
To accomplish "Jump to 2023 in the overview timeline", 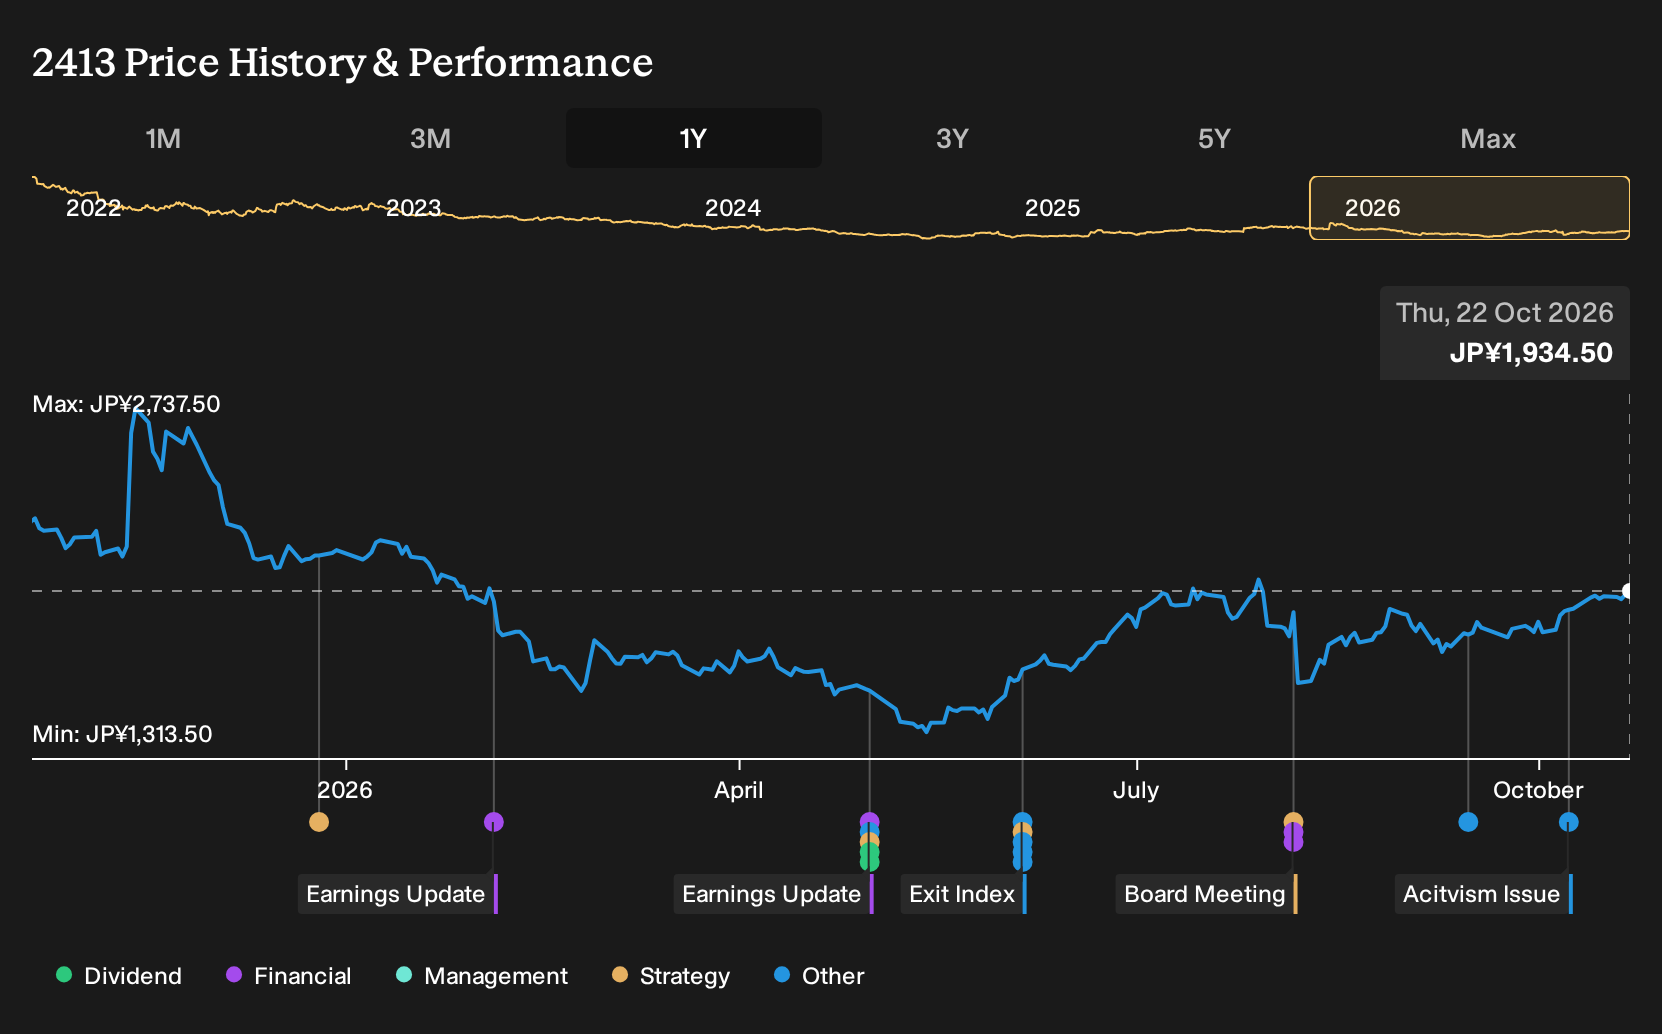I will [x=413, y=208].
